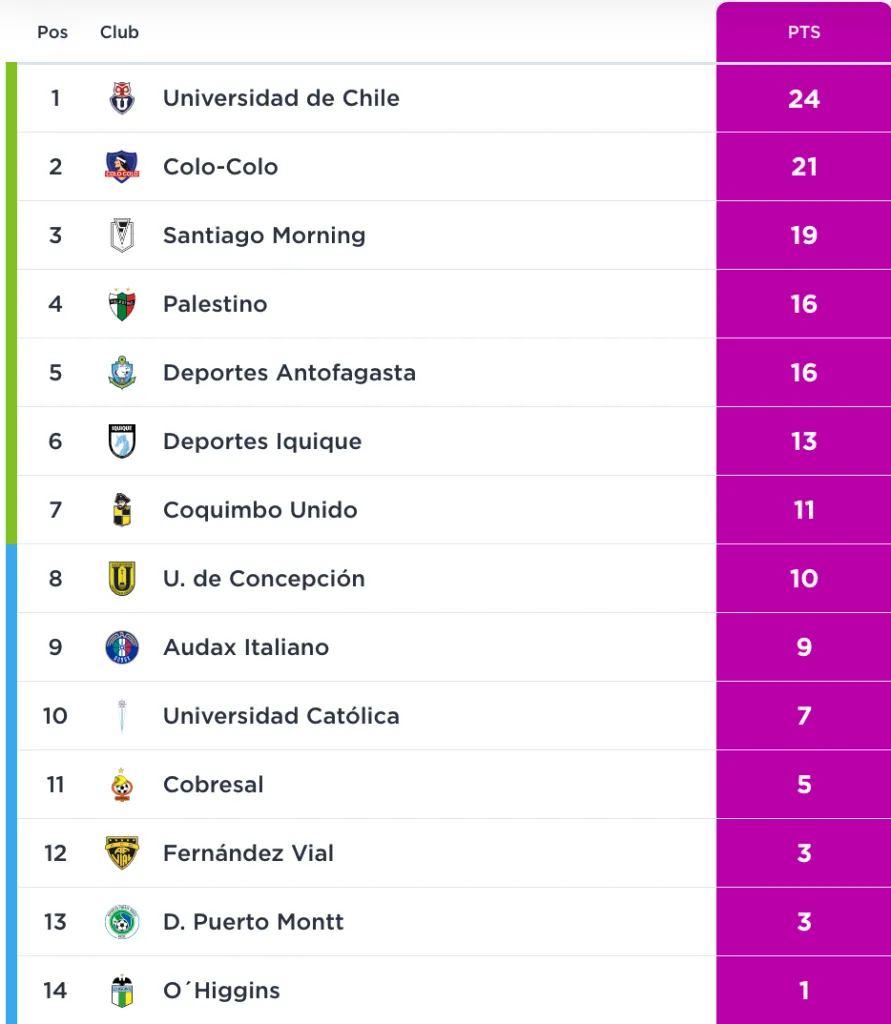
Task: Click the Club column header
Action: pyautogui.click(x=119, y=32)
